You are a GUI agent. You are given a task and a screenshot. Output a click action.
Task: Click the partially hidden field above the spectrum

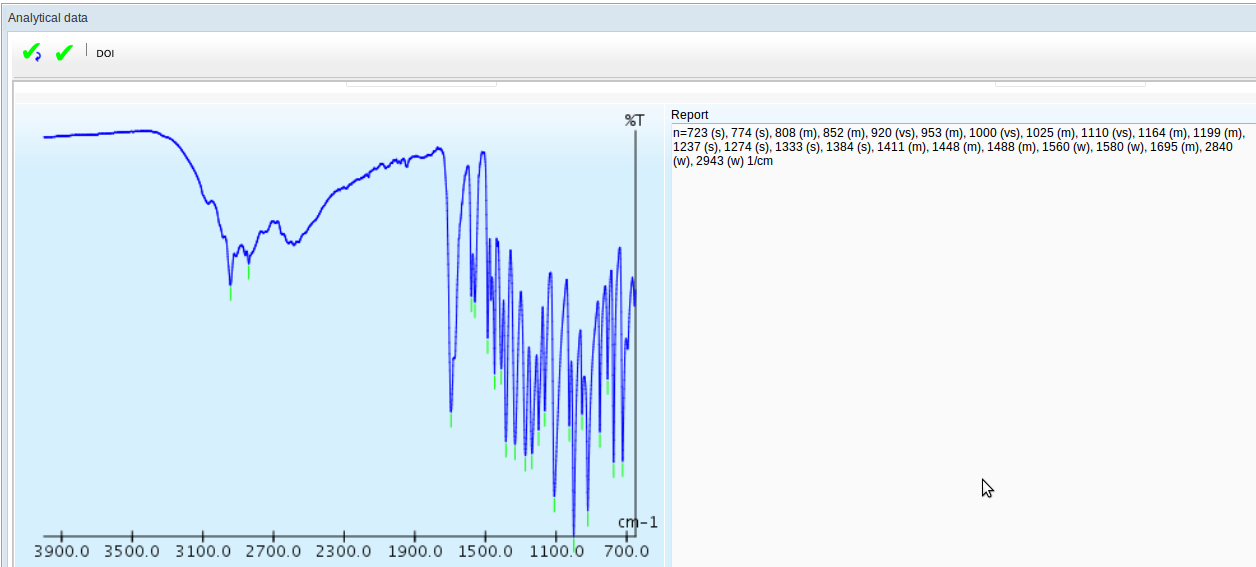pyautogui.click(x=421, y=83)
